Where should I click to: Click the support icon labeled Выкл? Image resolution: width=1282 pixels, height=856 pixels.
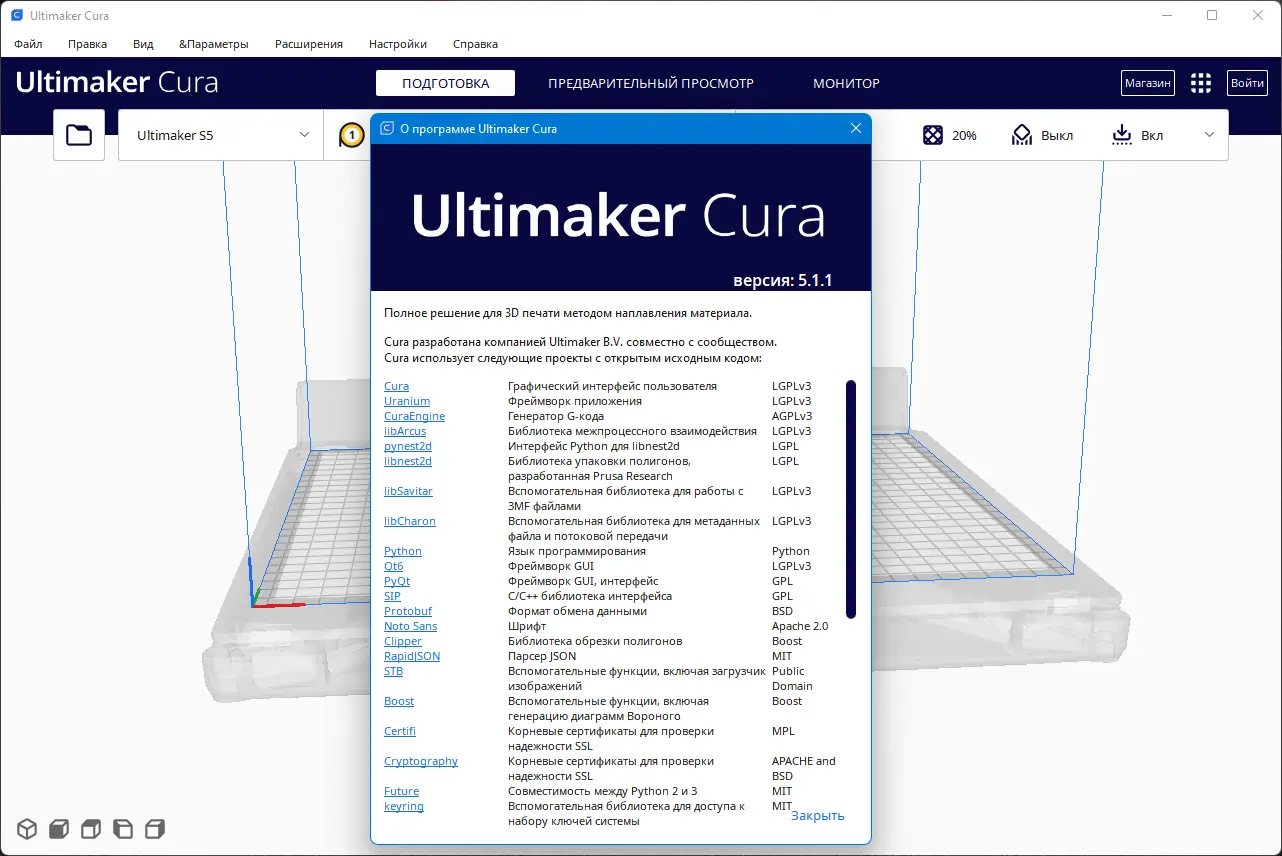point(1021,135)
